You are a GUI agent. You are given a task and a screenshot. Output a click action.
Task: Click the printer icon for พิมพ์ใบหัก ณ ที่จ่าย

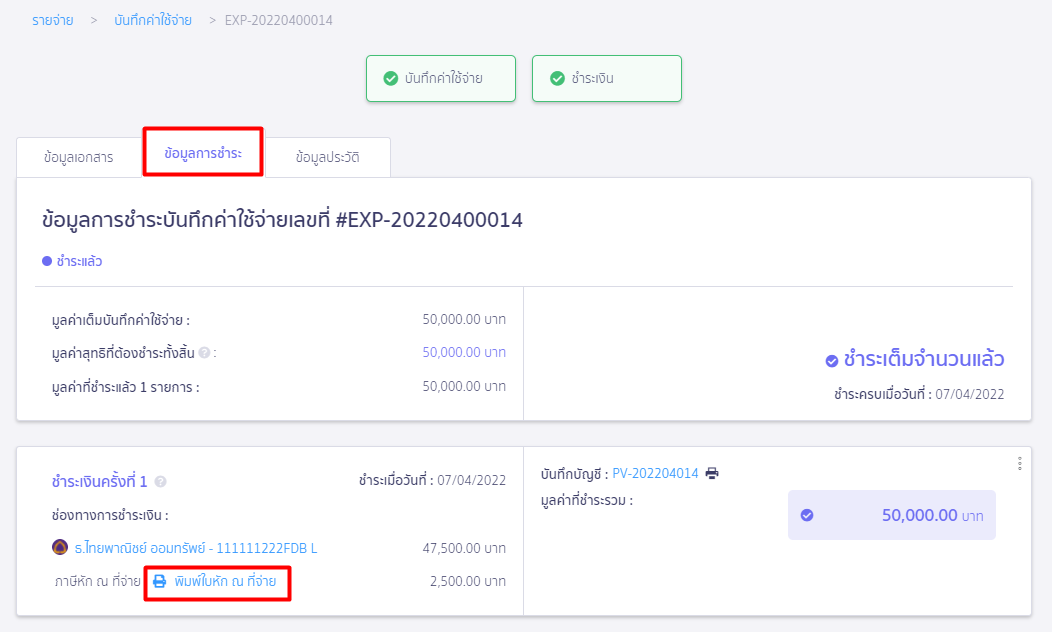(159, 581)
